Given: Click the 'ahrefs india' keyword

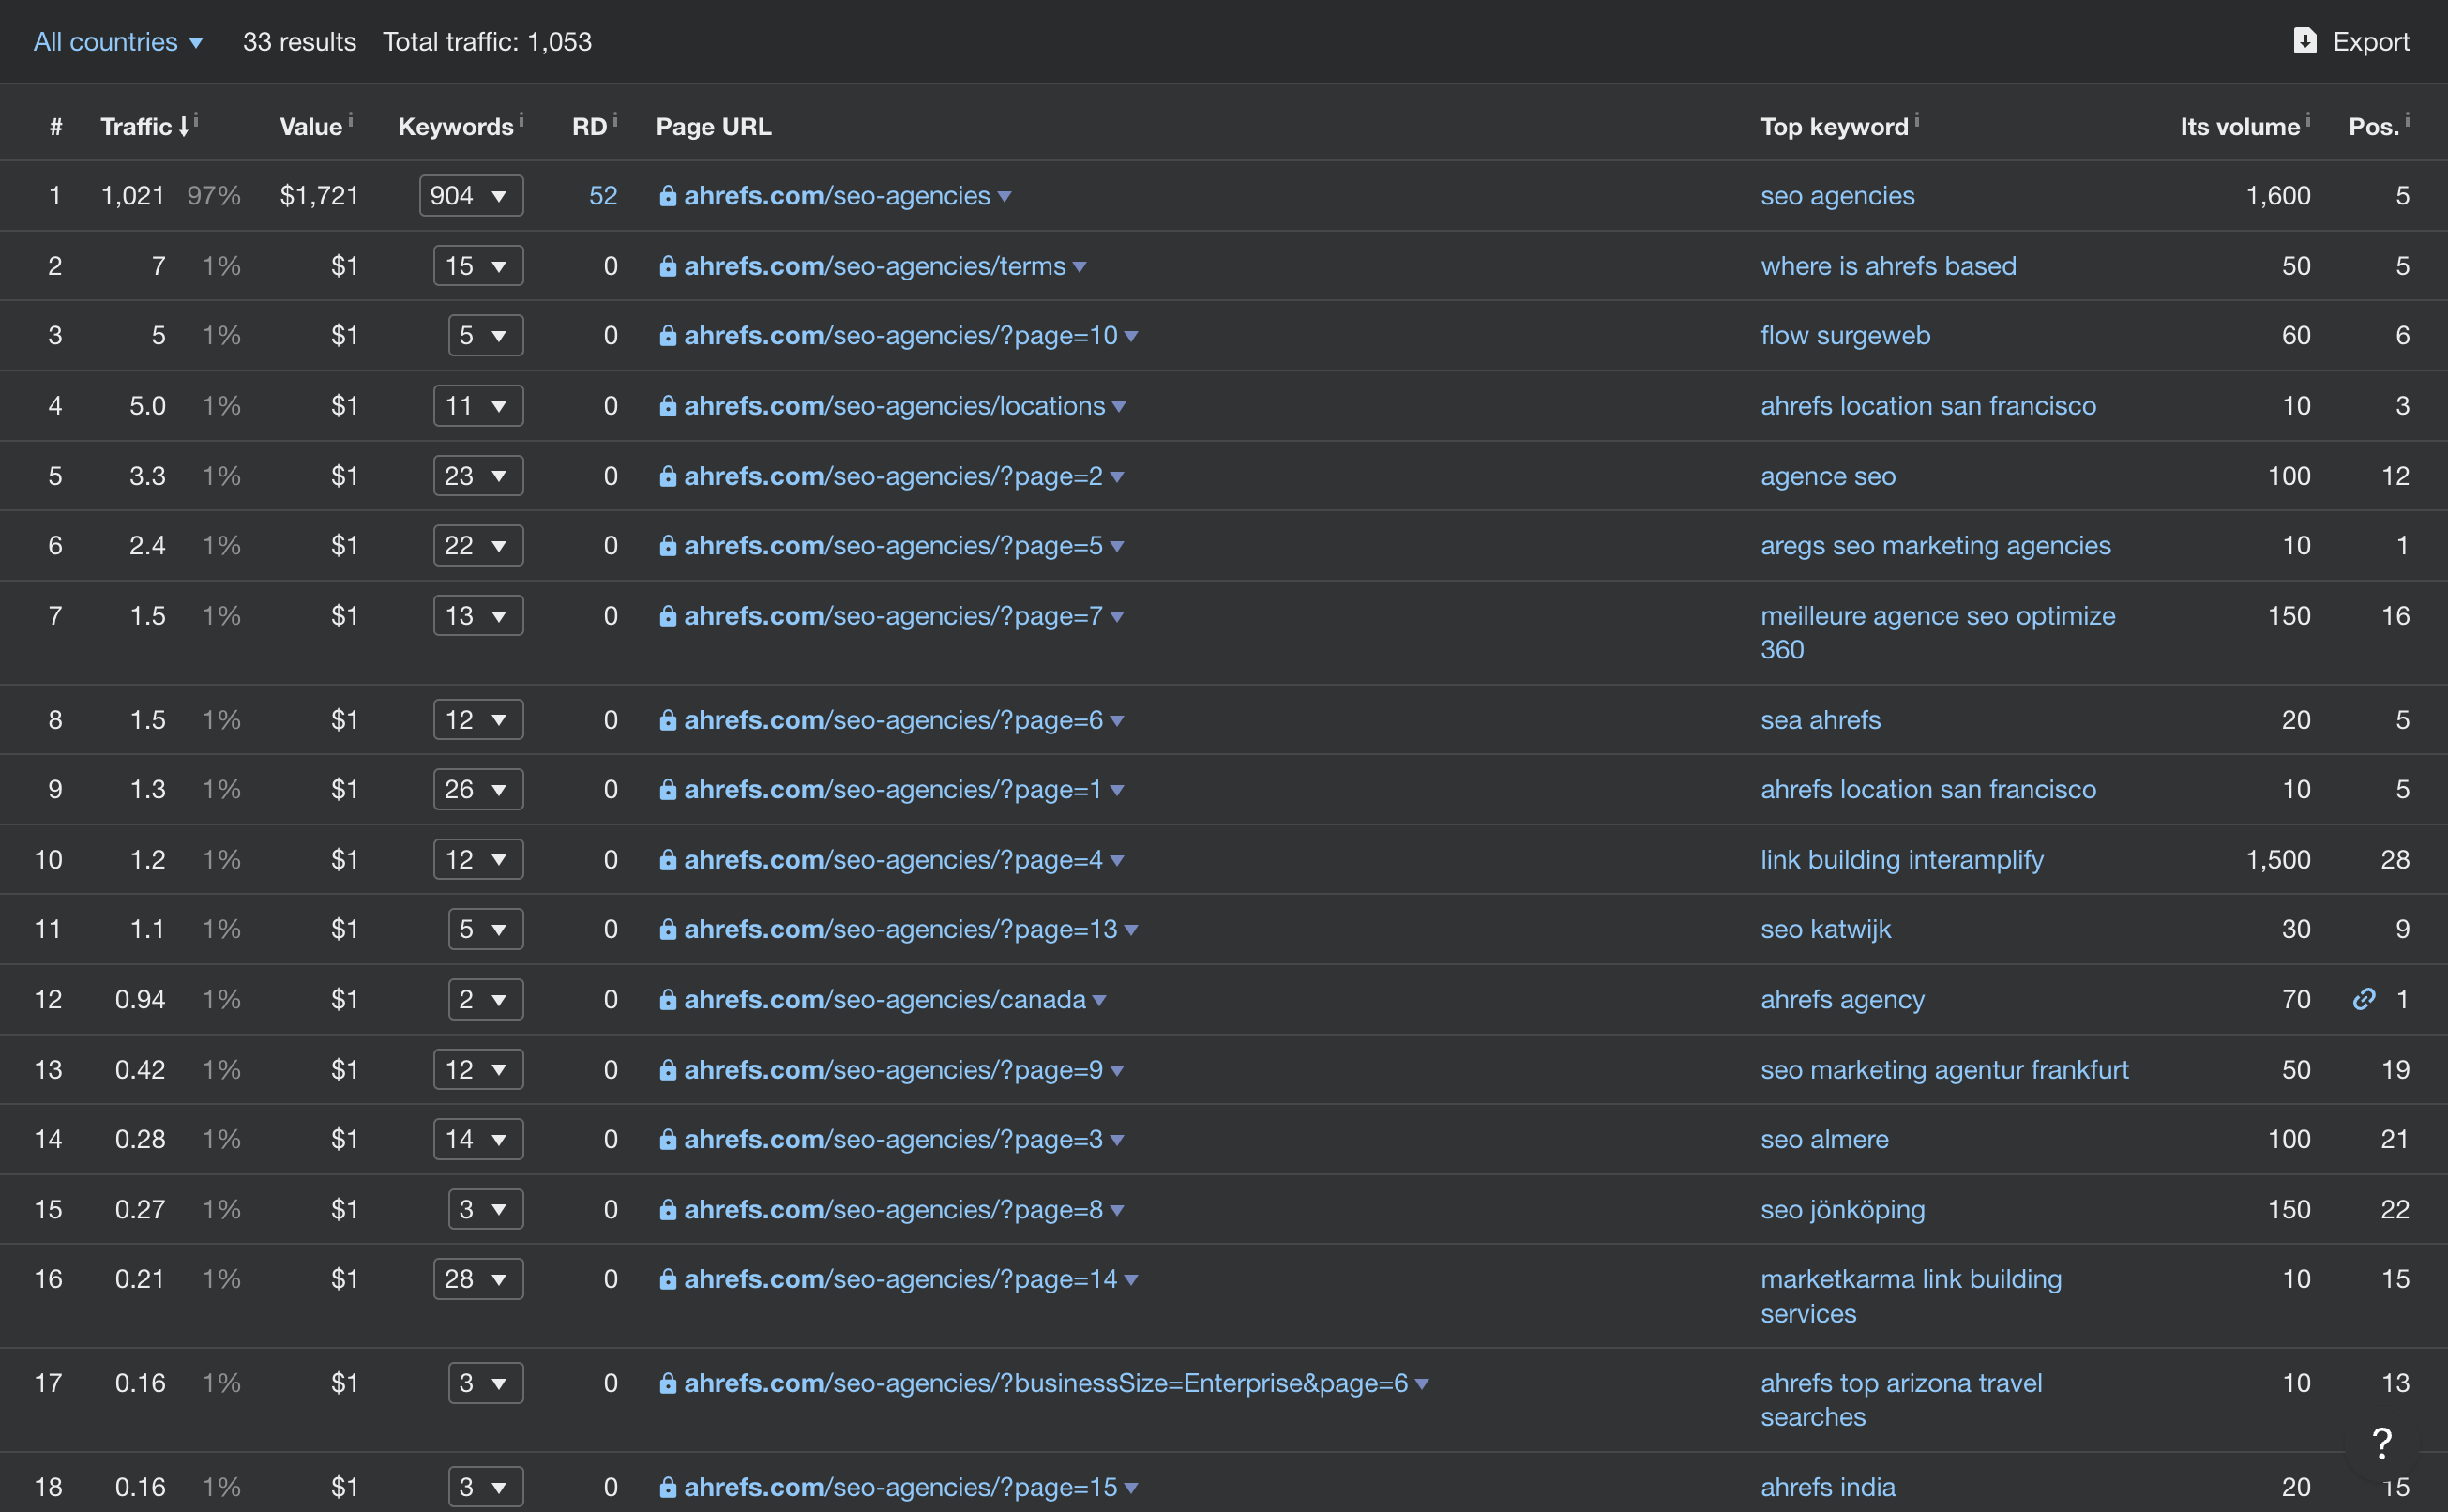Looking at the screenshot, I should pos(1828,1487).
